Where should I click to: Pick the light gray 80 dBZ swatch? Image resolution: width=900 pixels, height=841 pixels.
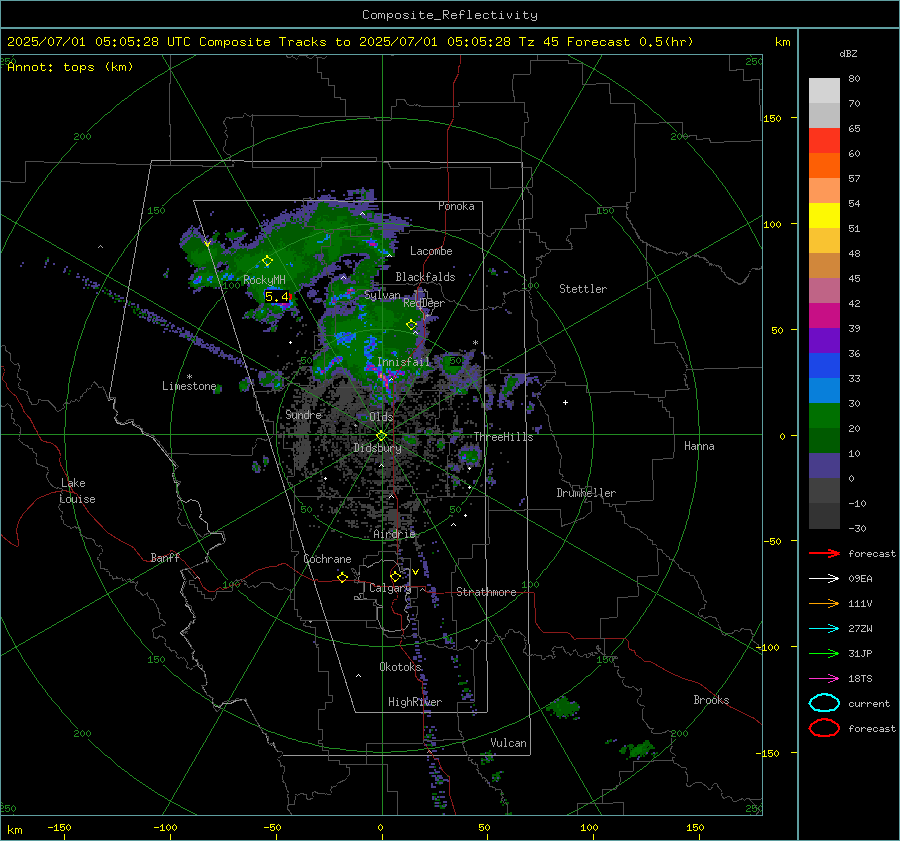click(824, 90)
